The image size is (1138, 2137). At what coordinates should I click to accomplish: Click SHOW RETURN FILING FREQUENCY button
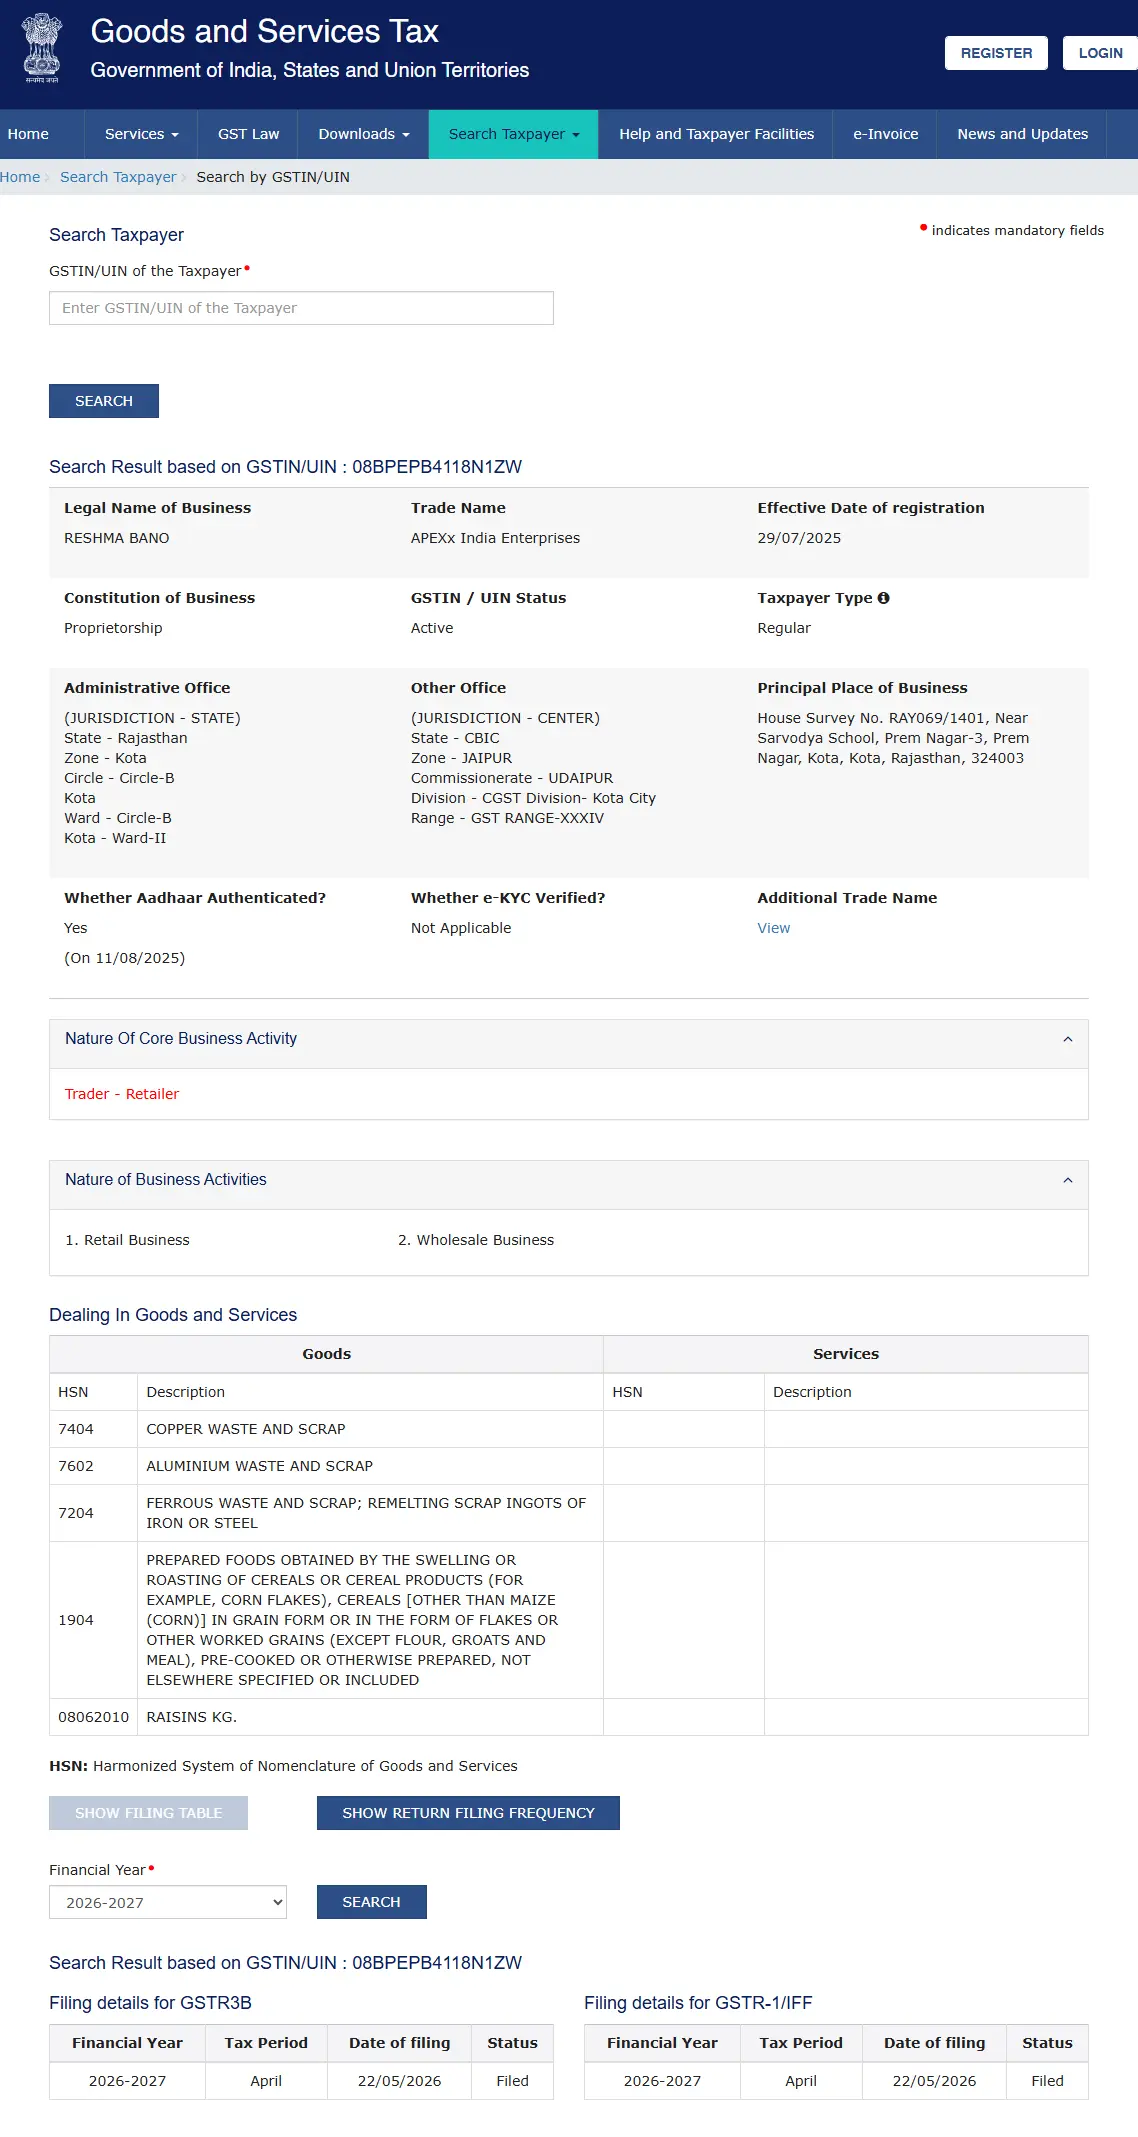click(x=468, y=1813)
